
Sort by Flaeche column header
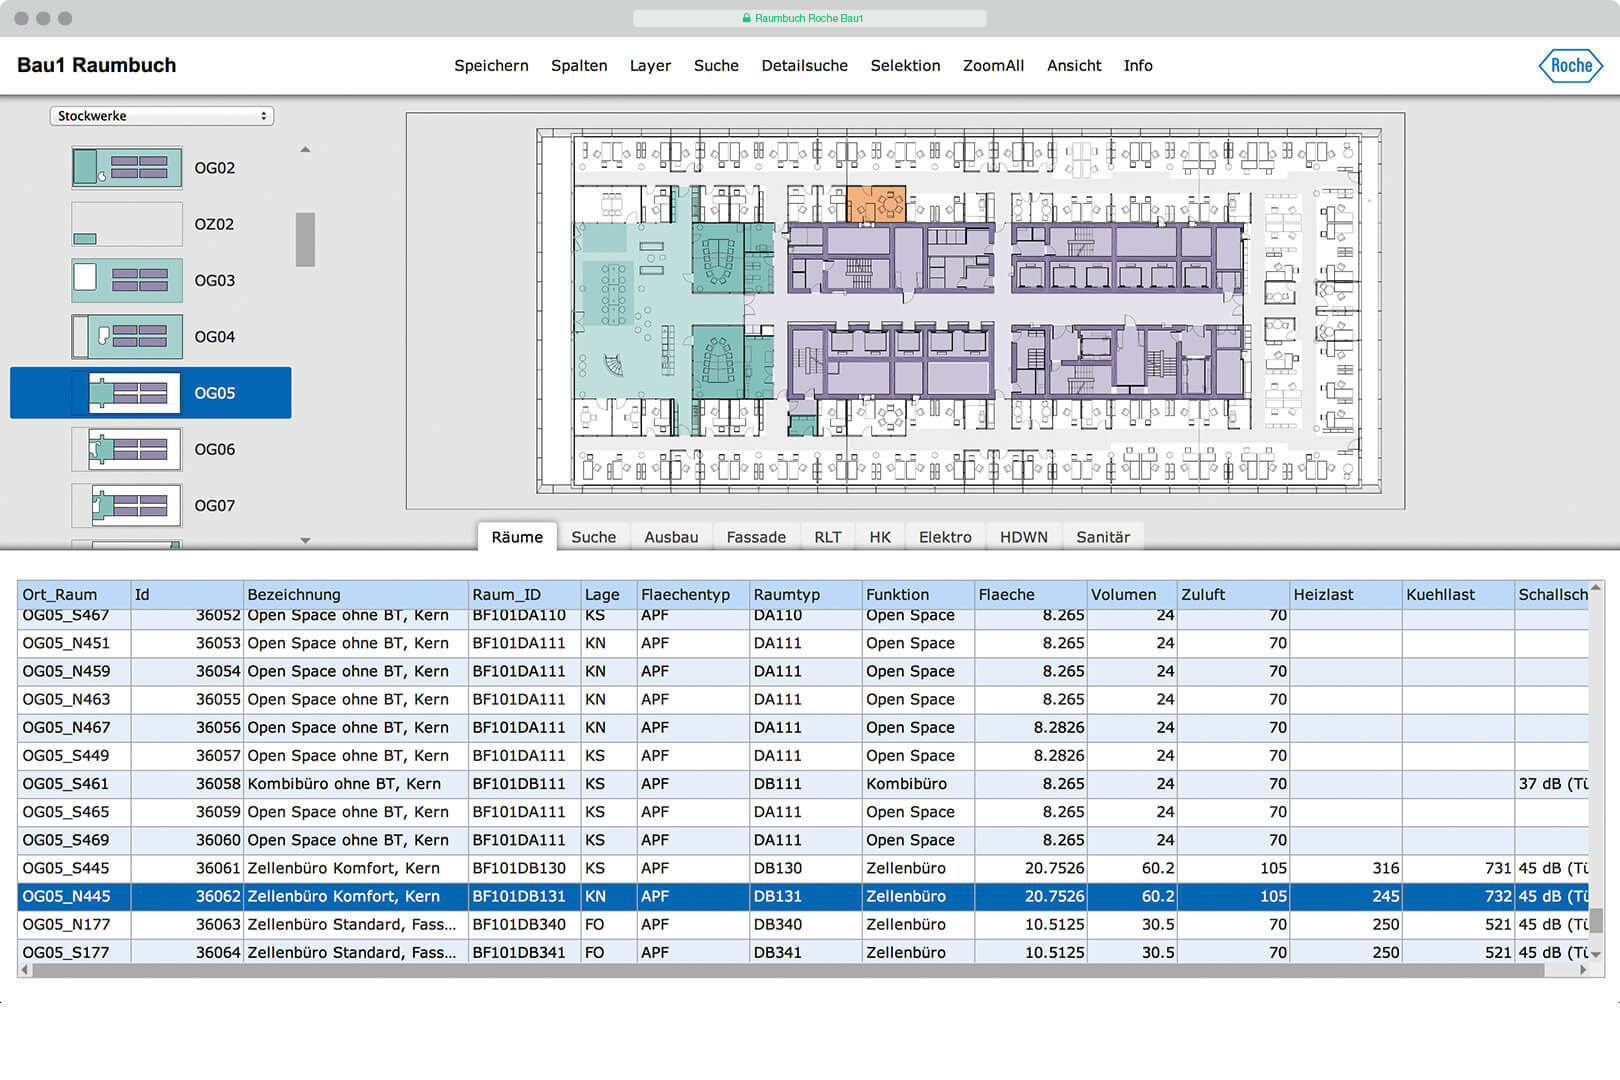pyautogui.click(x=1030, y=594)
